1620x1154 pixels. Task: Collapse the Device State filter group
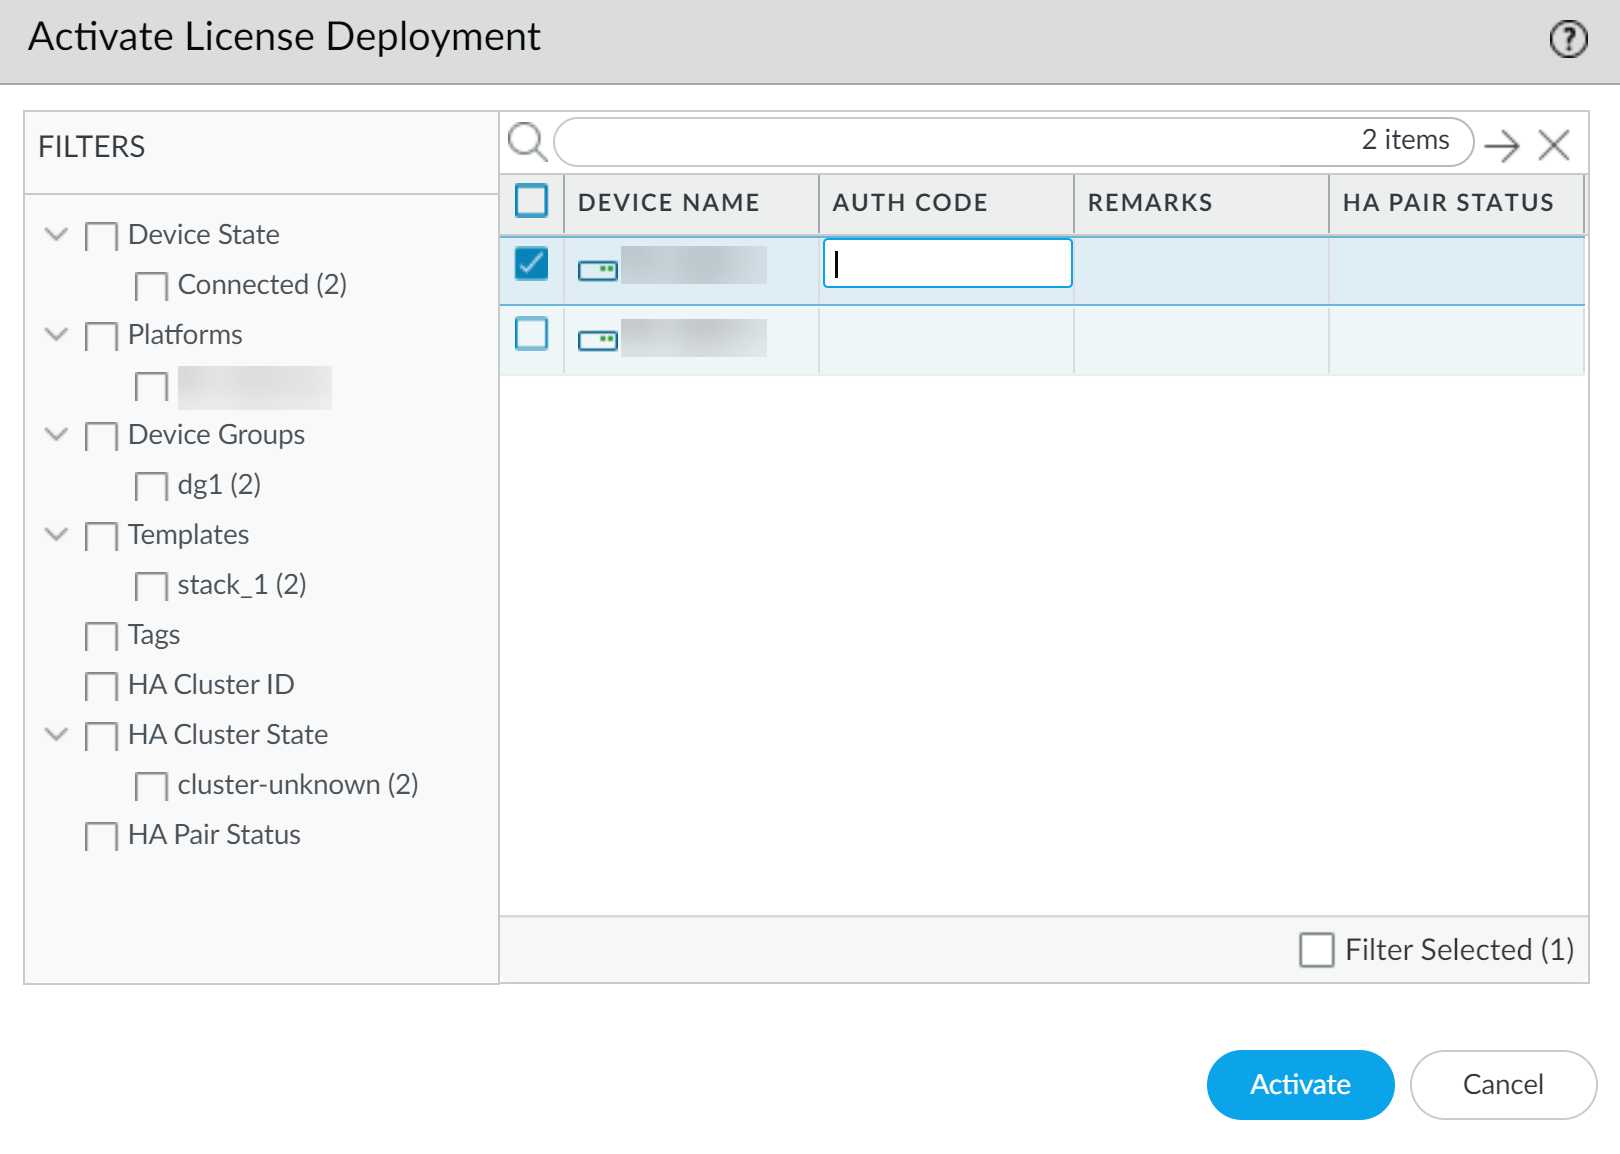[57, 234]
